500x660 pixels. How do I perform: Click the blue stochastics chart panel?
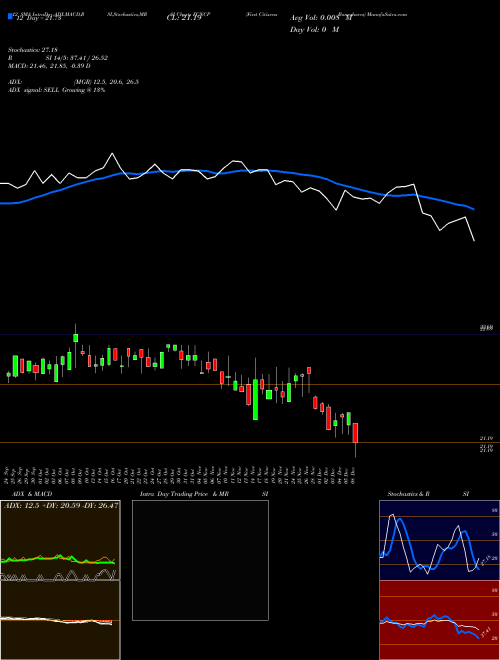point(439,540)
